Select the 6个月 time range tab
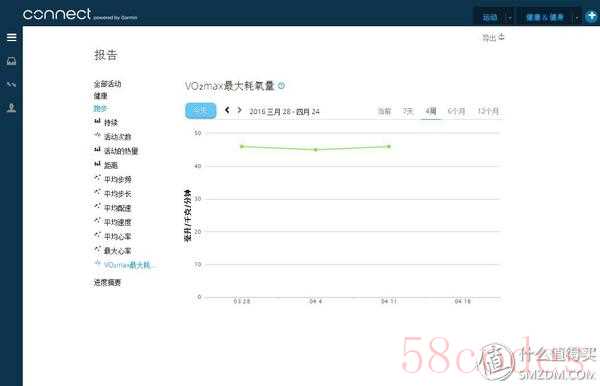 457,111
